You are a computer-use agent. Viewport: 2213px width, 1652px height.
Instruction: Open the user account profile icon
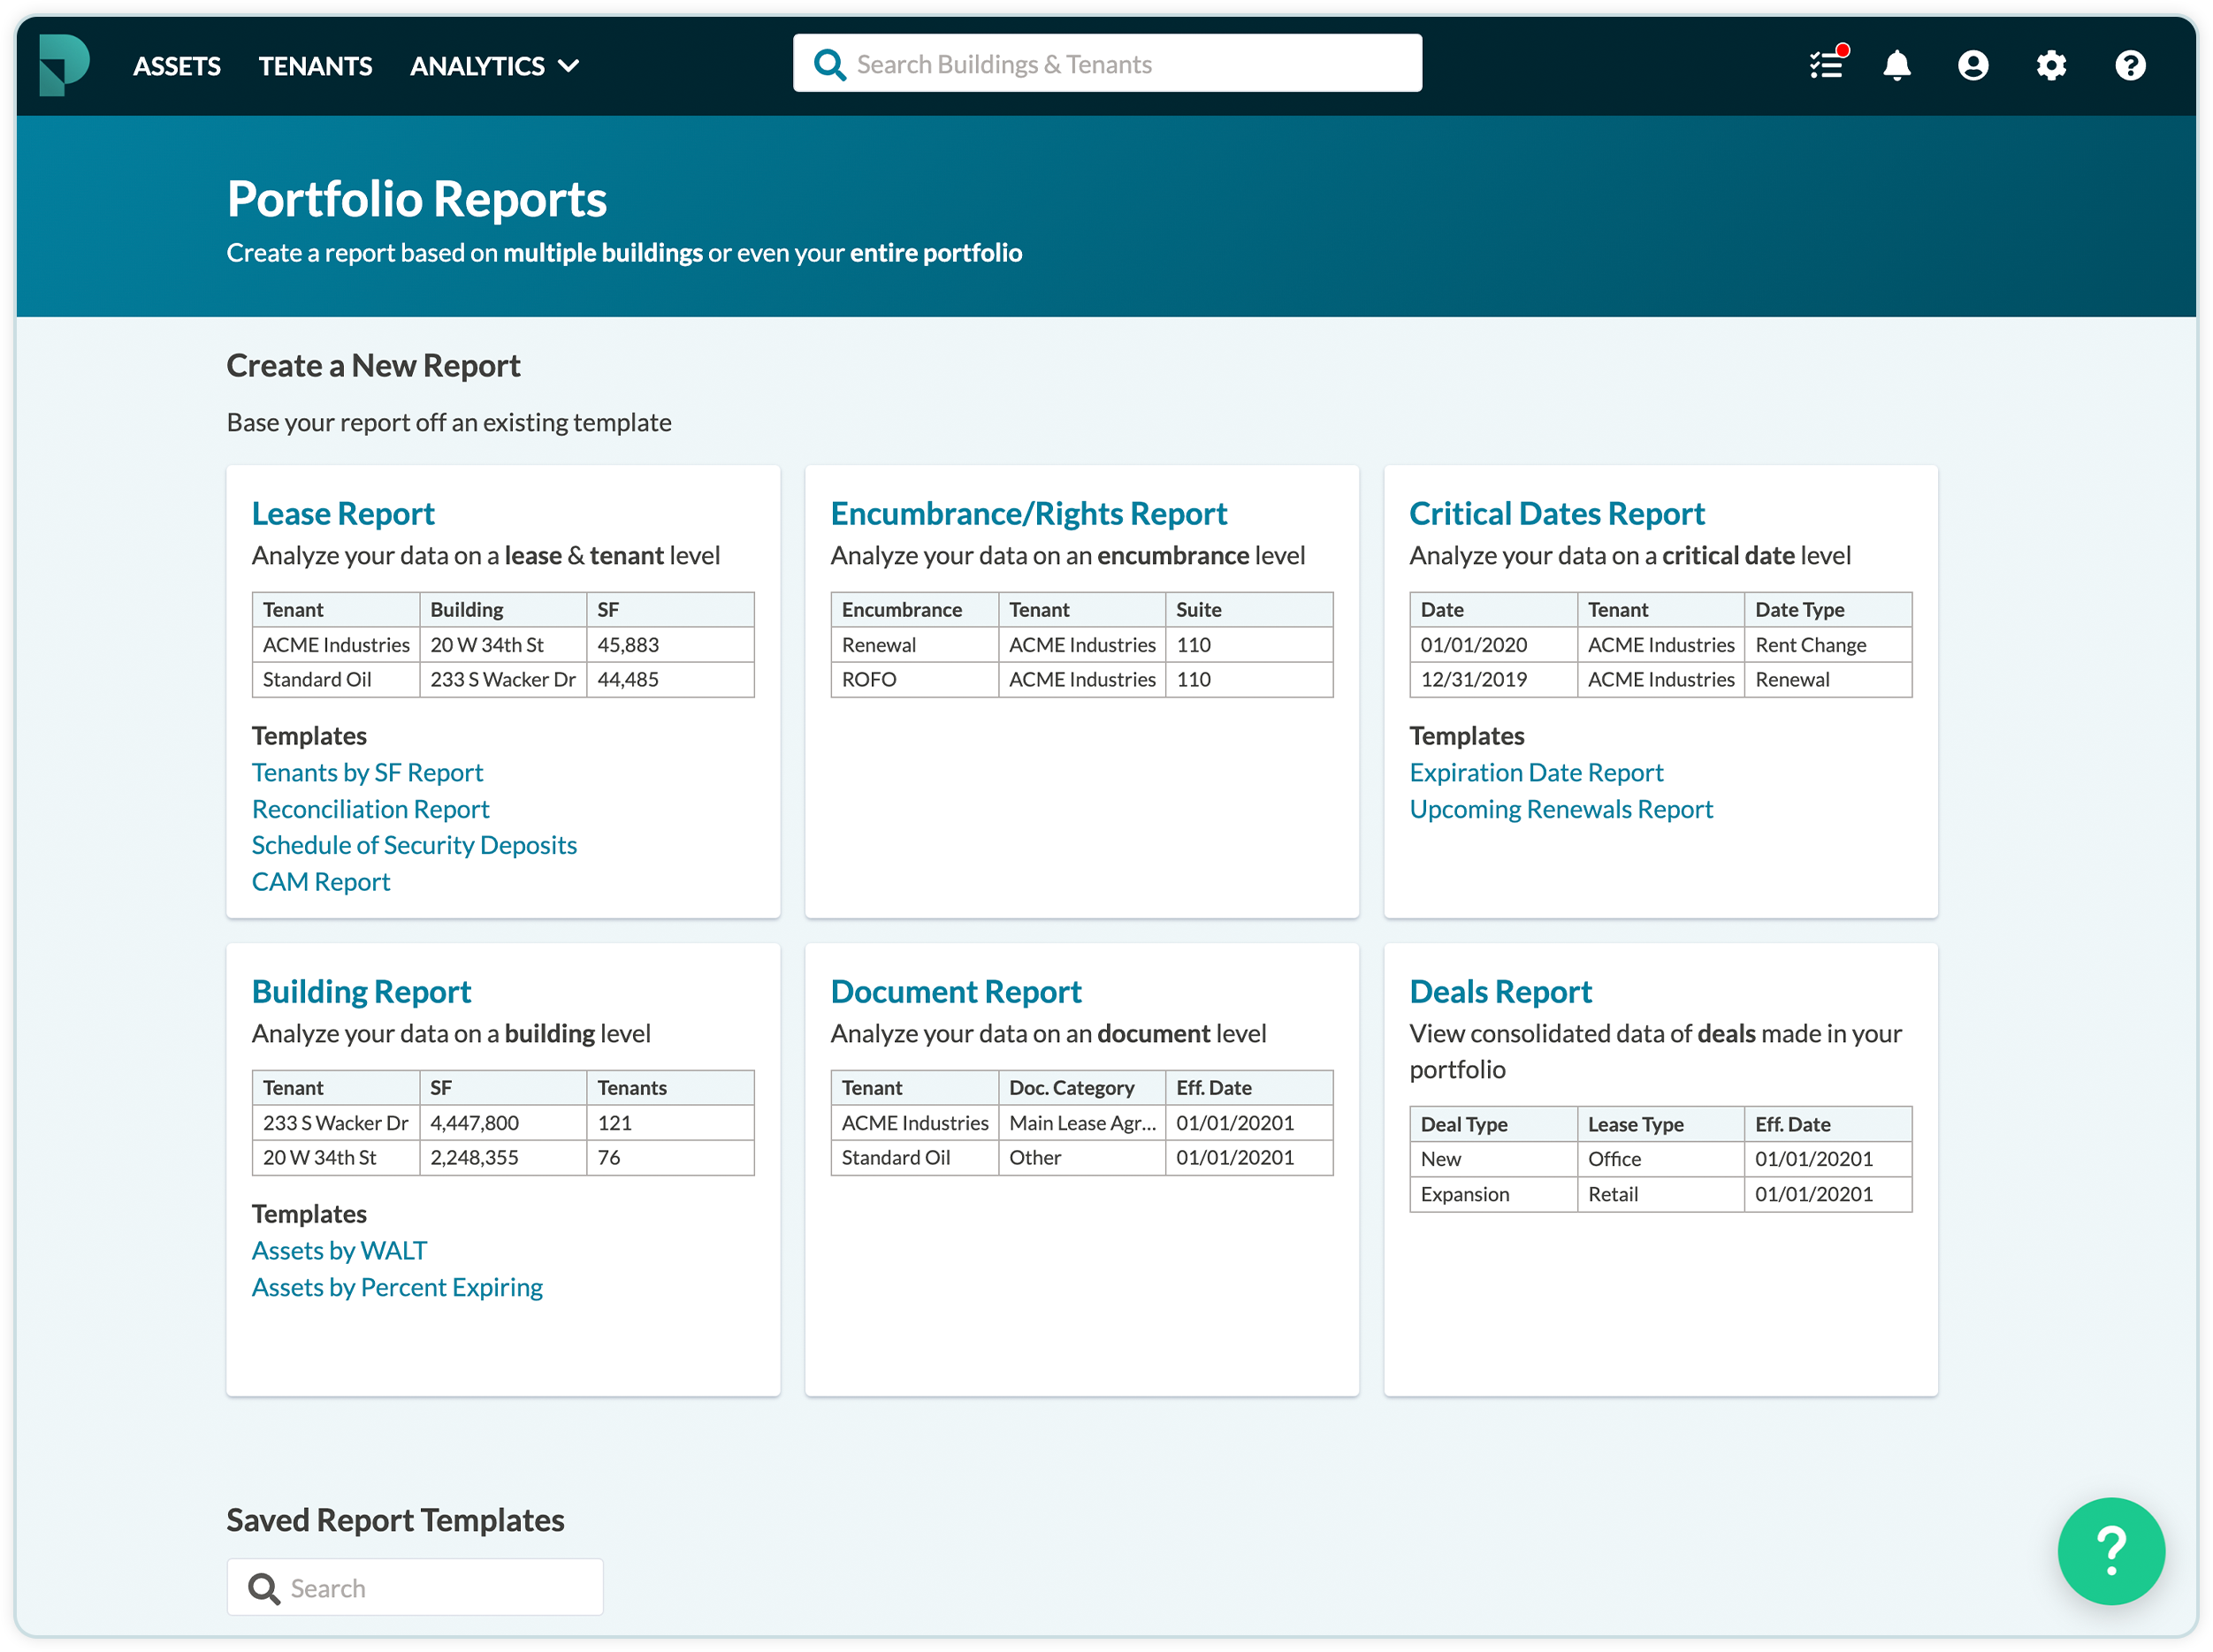click(x=1972, y=66)
